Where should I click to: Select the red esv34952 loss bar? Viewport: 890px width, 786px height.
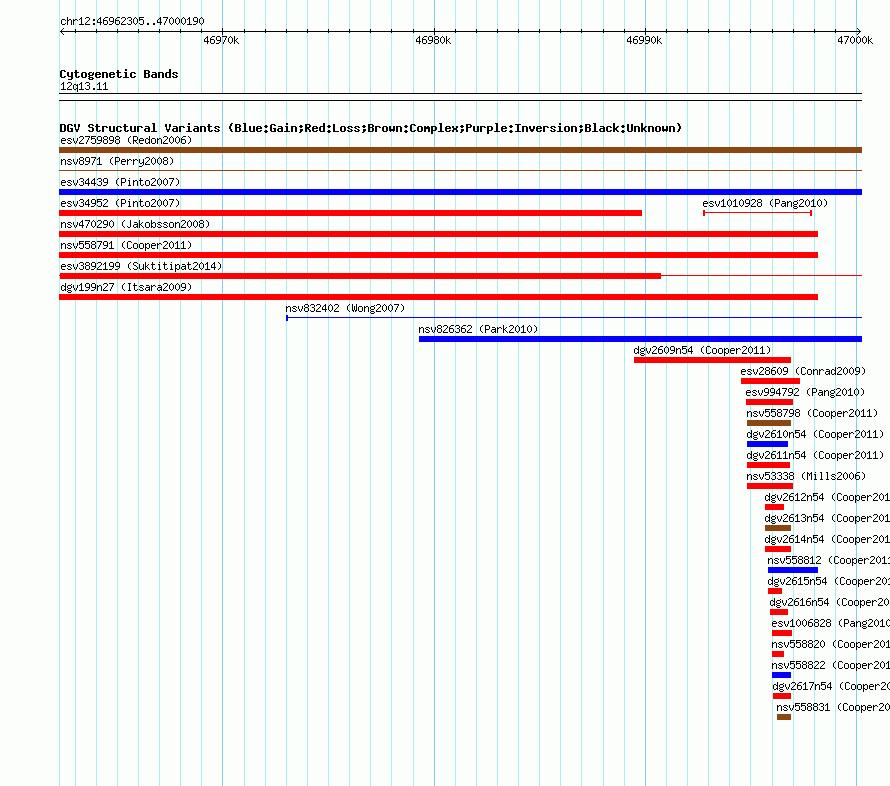350,213
